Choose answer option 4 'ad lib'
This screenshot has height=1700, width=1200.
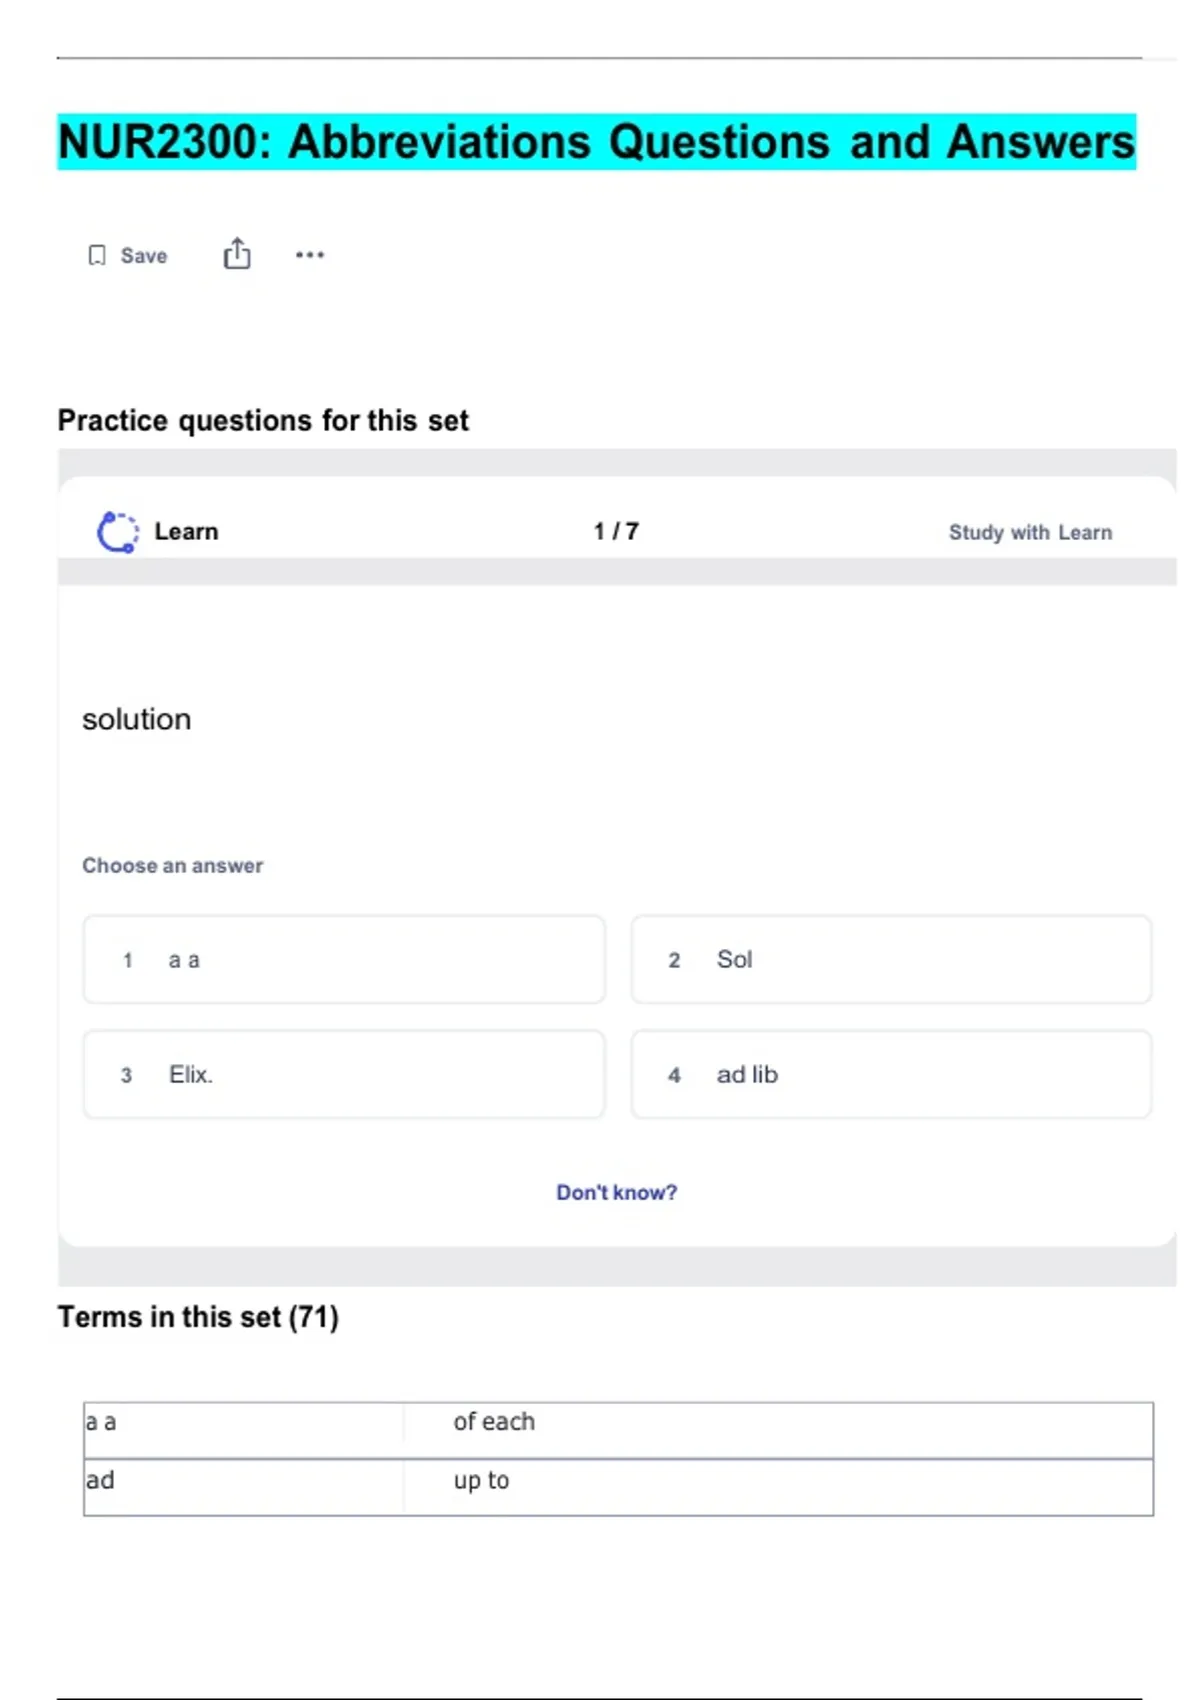[891, 1075]
